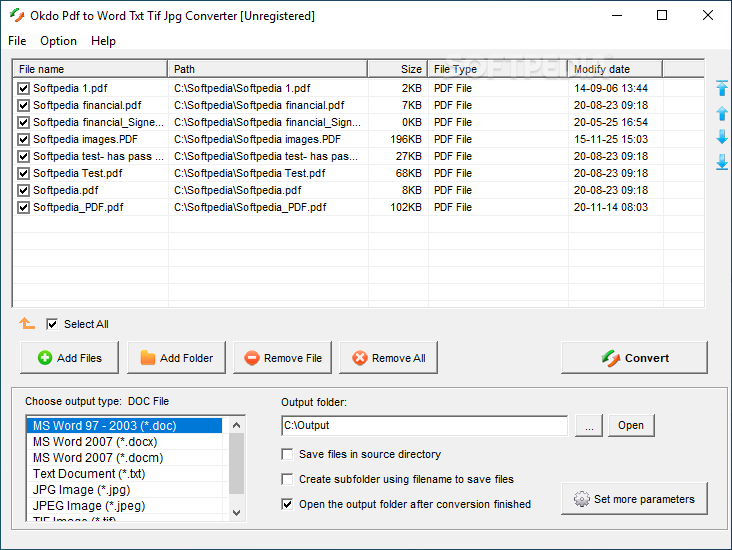Sort by Modify date column header

pos(615,69)
